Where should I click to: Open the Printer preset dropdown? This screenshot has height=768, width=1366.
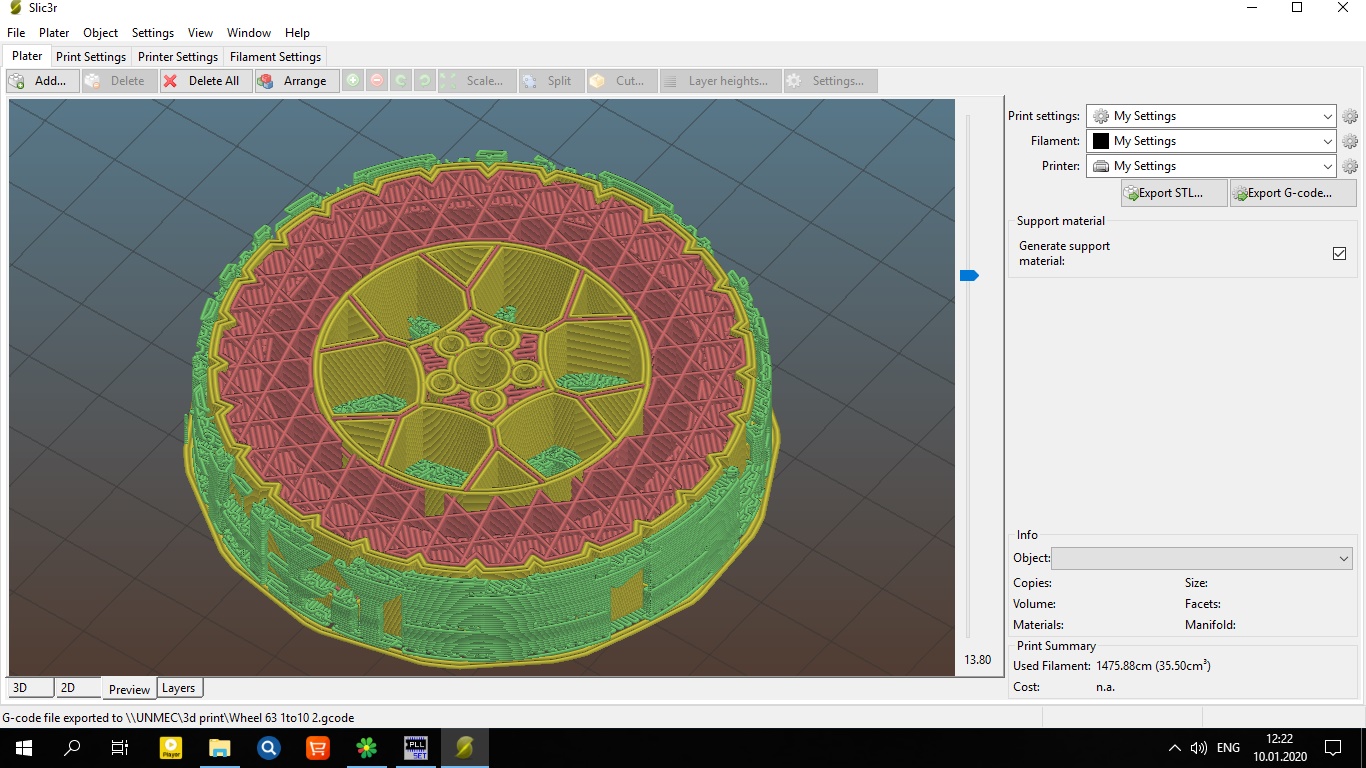1211,166
